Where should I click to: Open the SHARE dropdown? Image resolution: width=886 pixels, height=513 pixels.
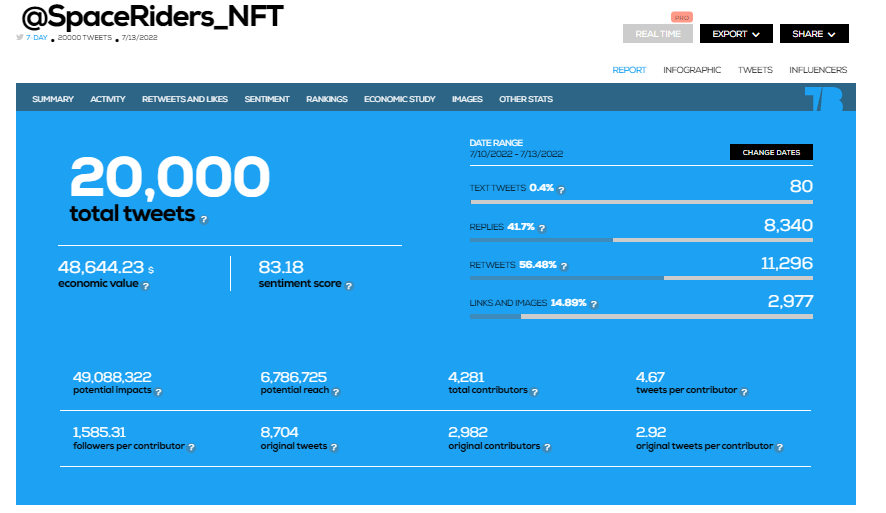[814, 34]
